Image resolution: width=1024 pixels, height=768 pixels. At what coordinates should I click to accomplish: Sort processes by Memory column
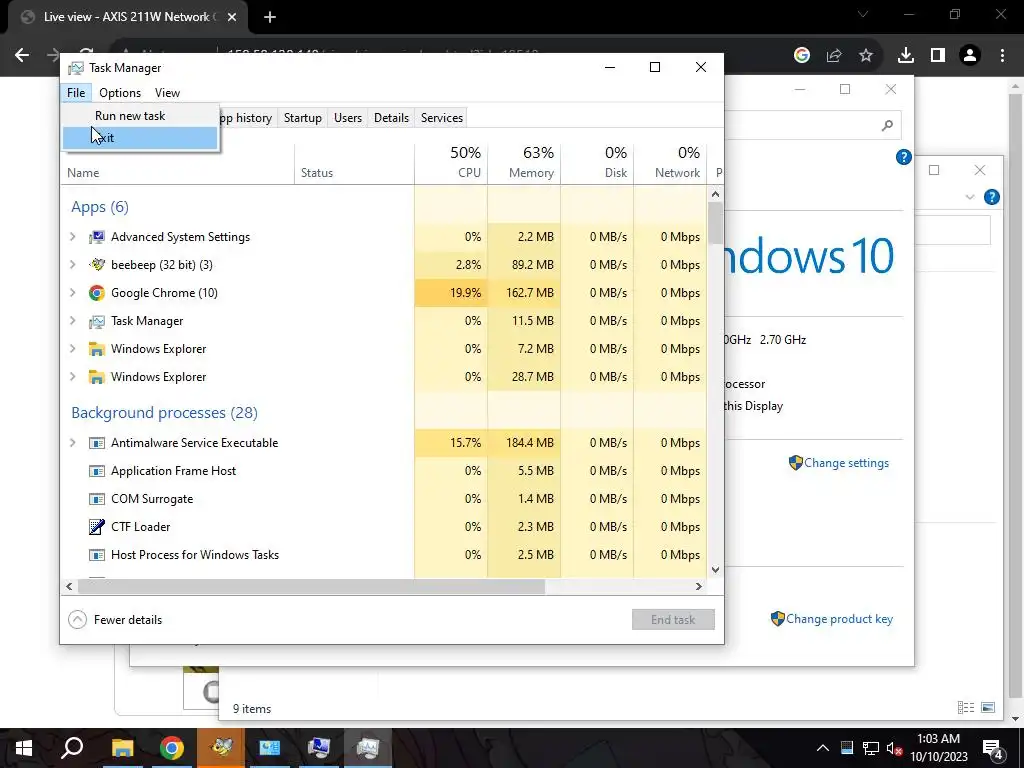pos(524,163)
